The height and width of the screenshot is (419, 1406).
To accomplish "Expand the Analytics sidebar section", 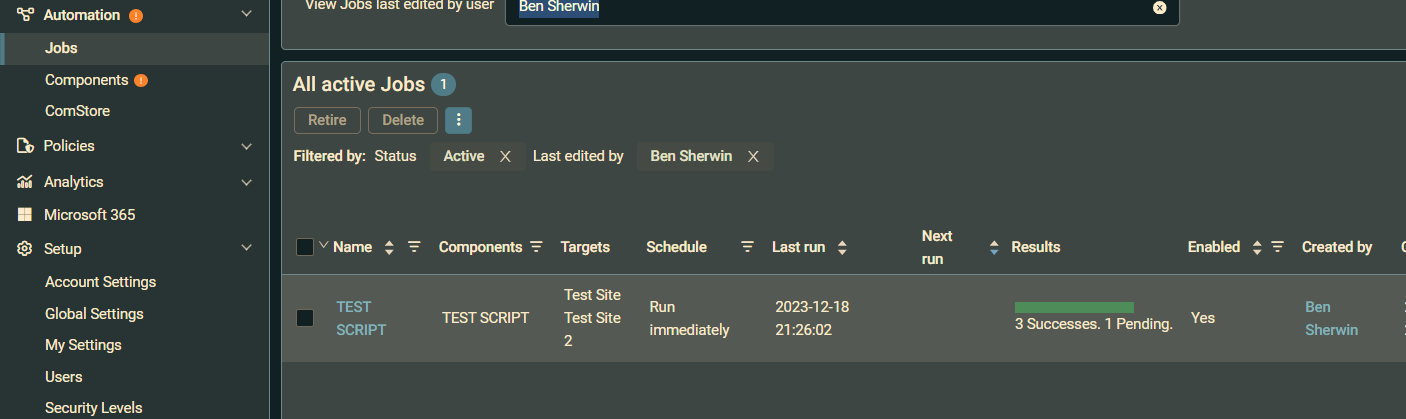I will (247, 182).
